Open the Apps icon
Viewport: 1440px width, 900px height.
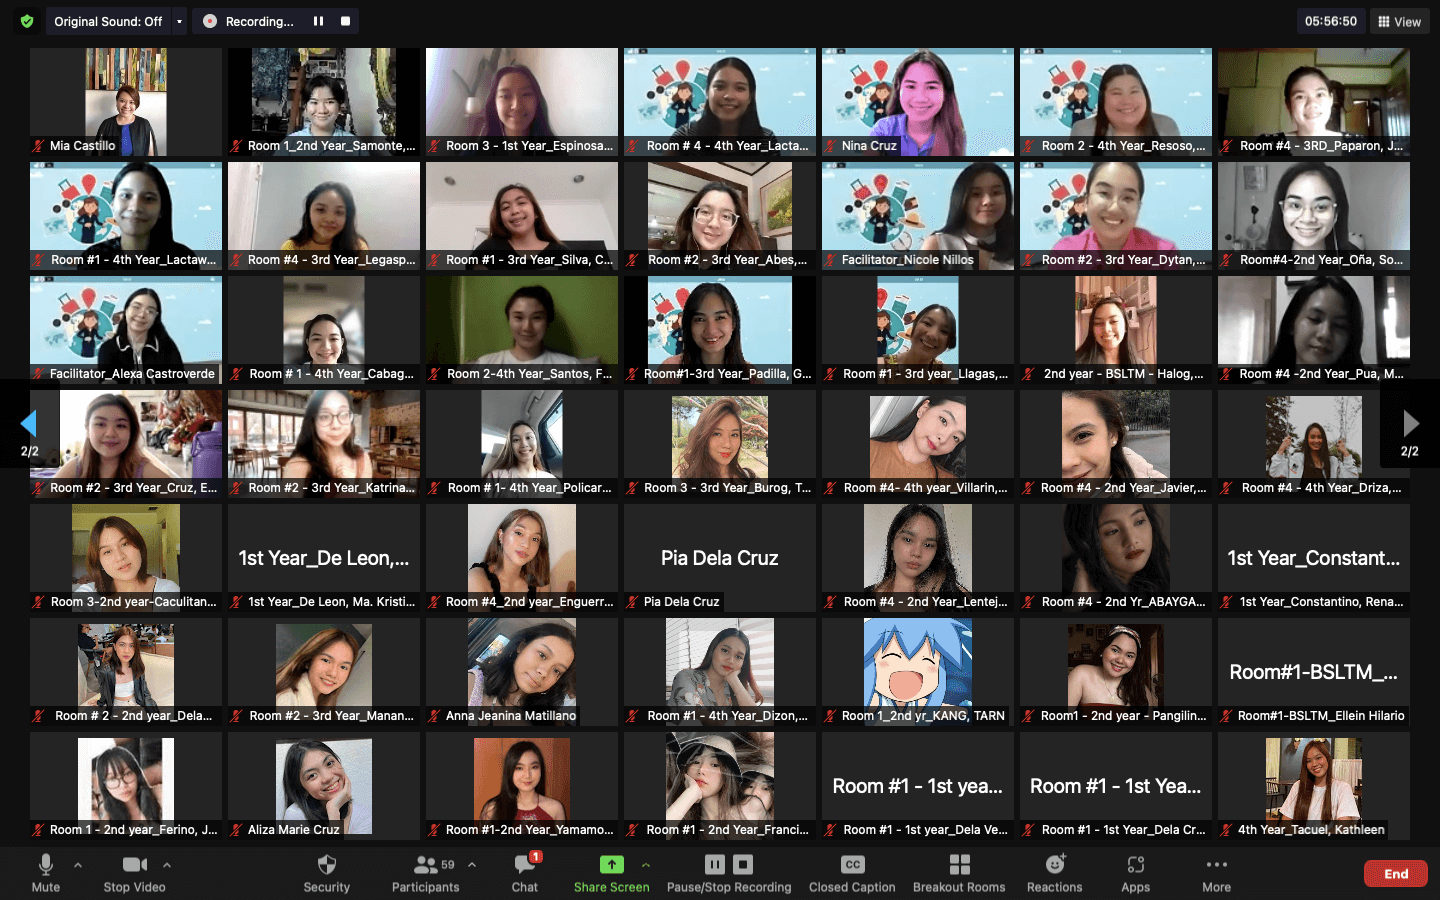pyautogui.click(x=1136, y=865)
